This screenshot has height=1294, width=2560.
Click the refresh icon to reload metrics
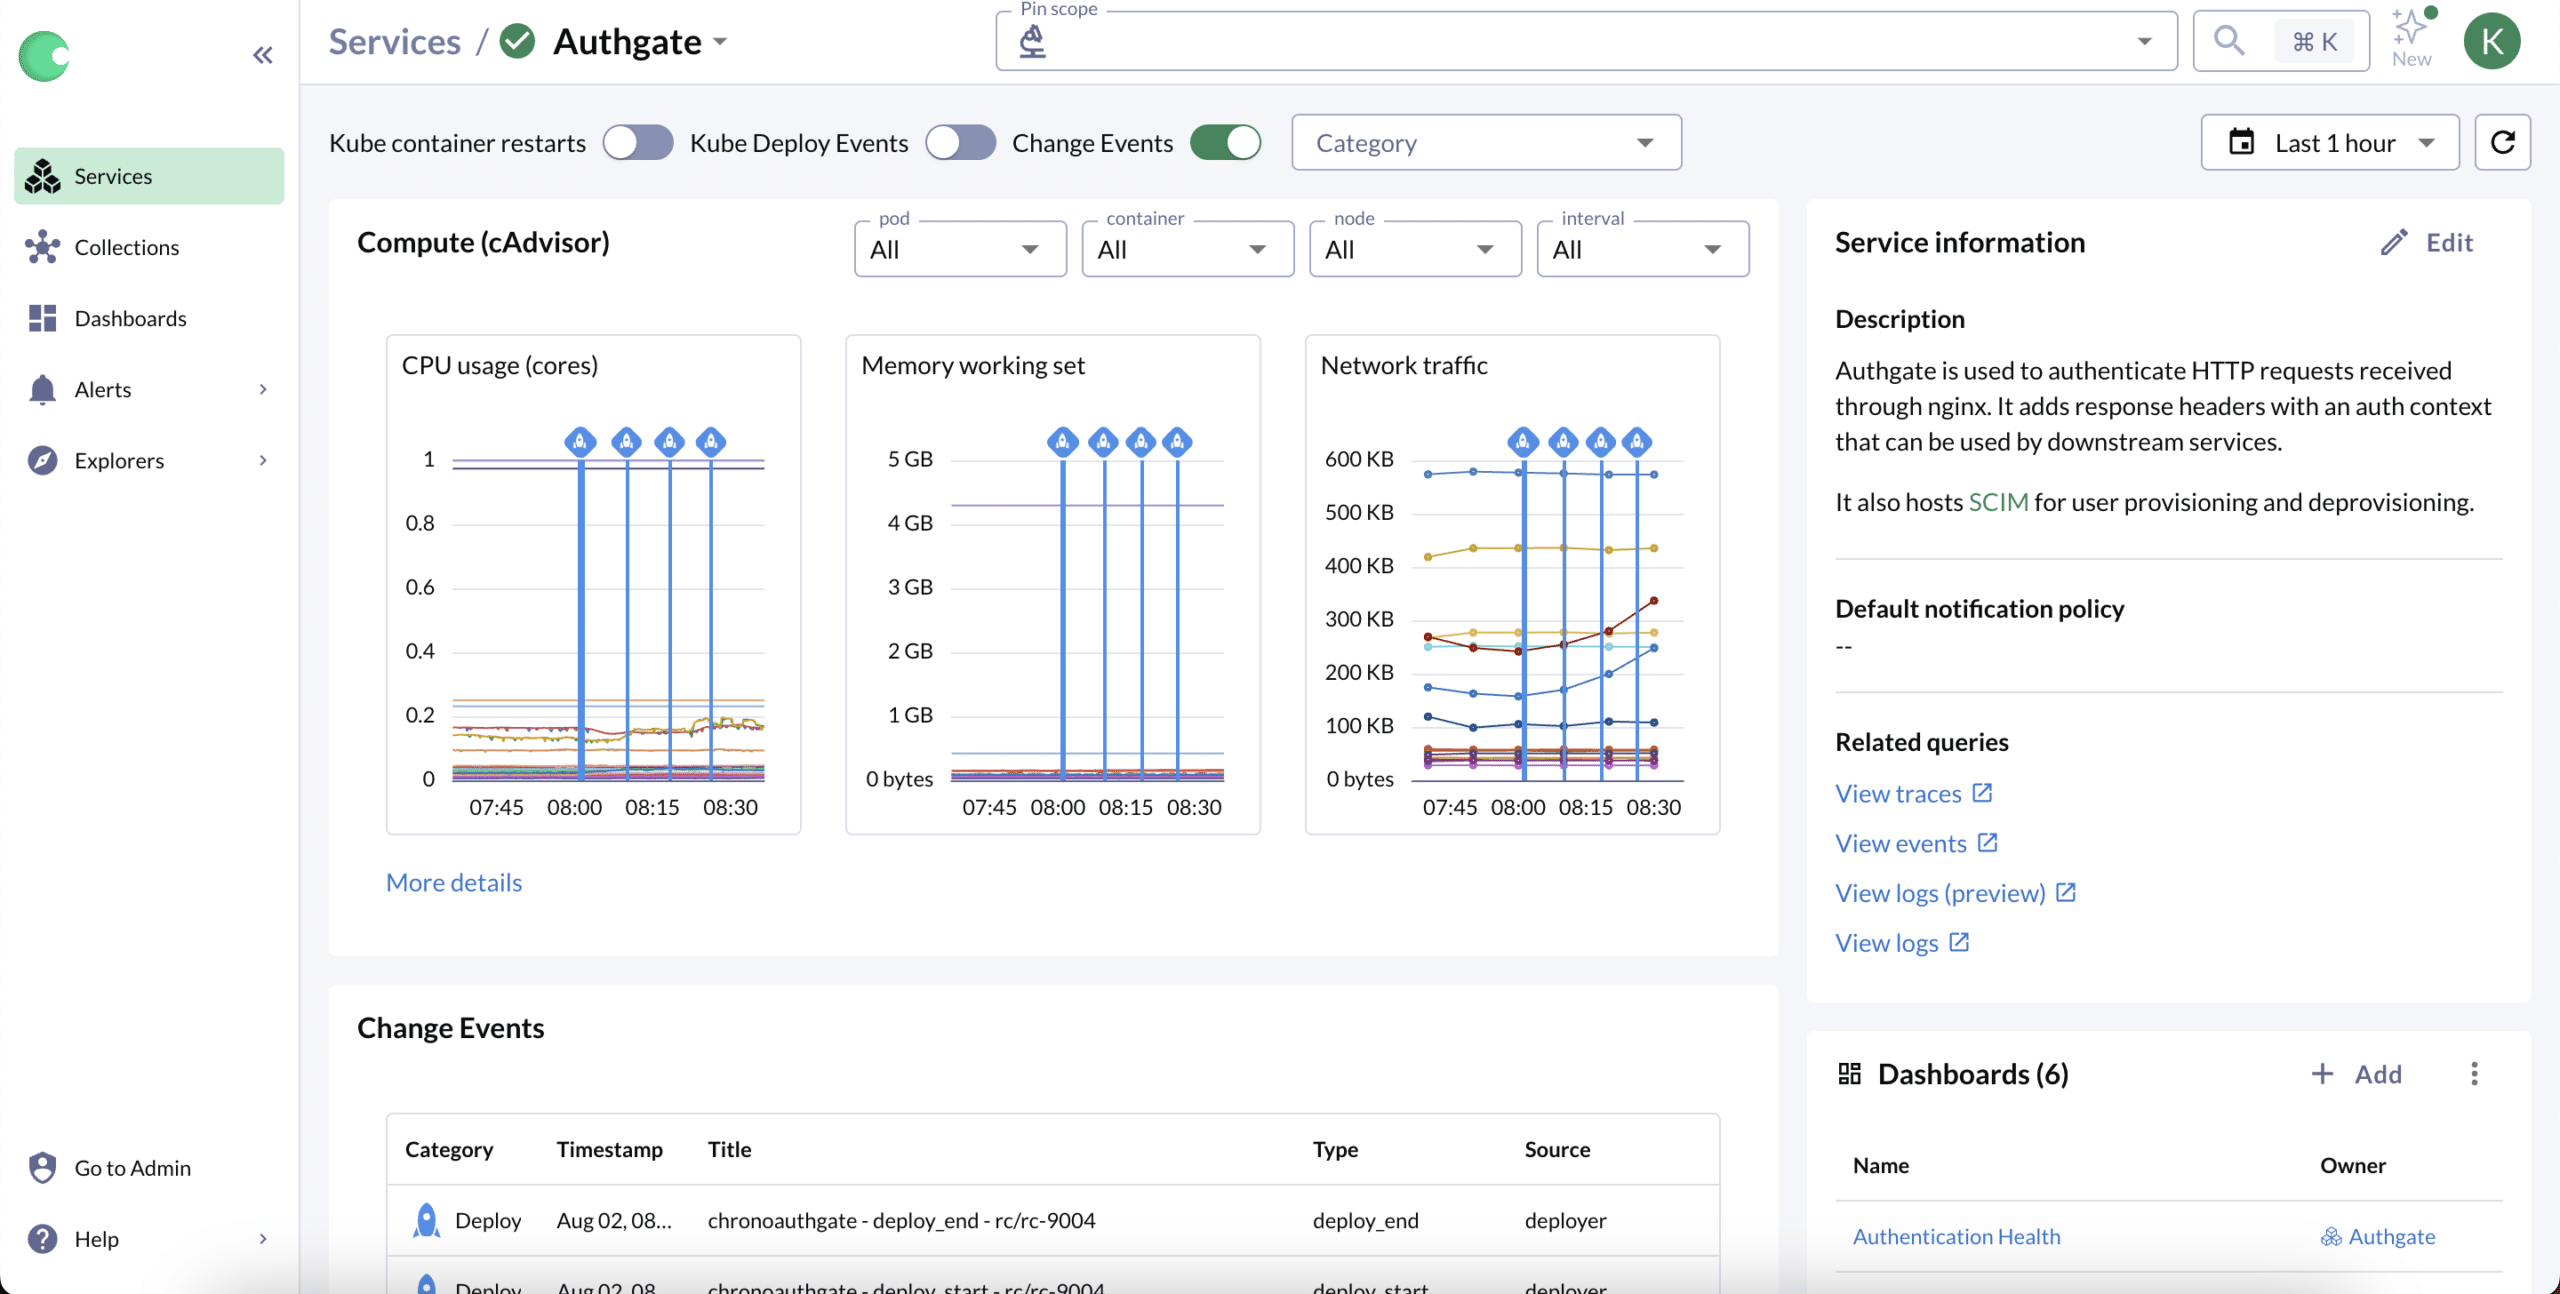coord(2503,142)
